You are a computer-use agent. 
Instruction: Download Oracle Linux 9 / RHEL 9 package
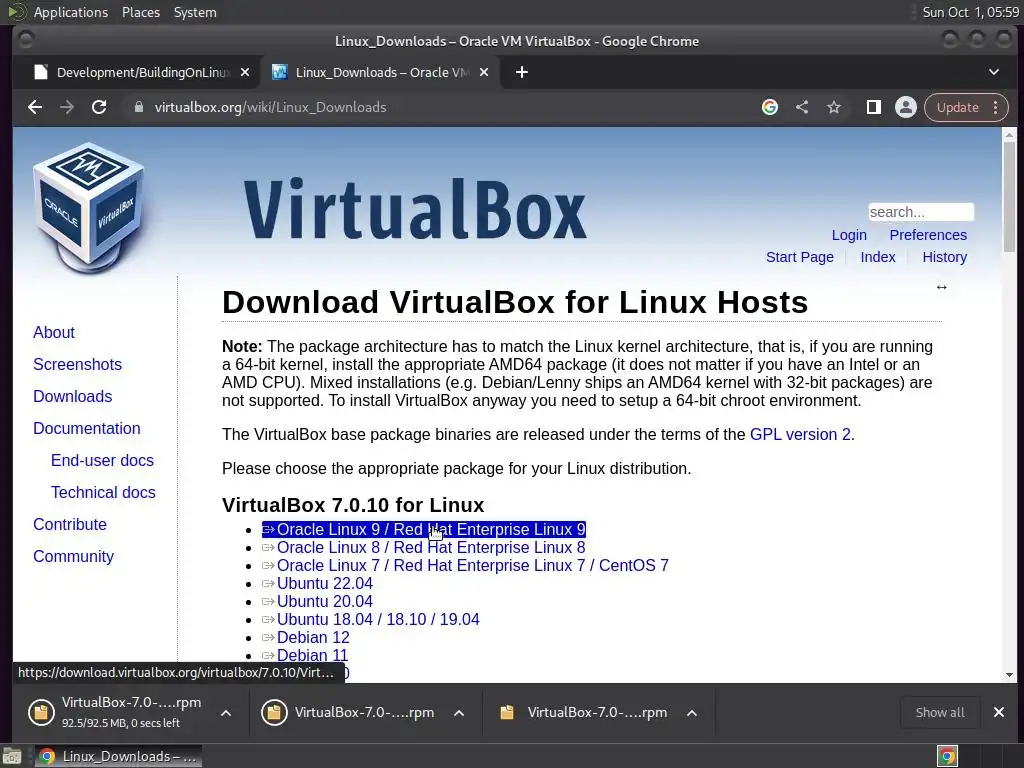pyautogui.click(x=424, y=530)
